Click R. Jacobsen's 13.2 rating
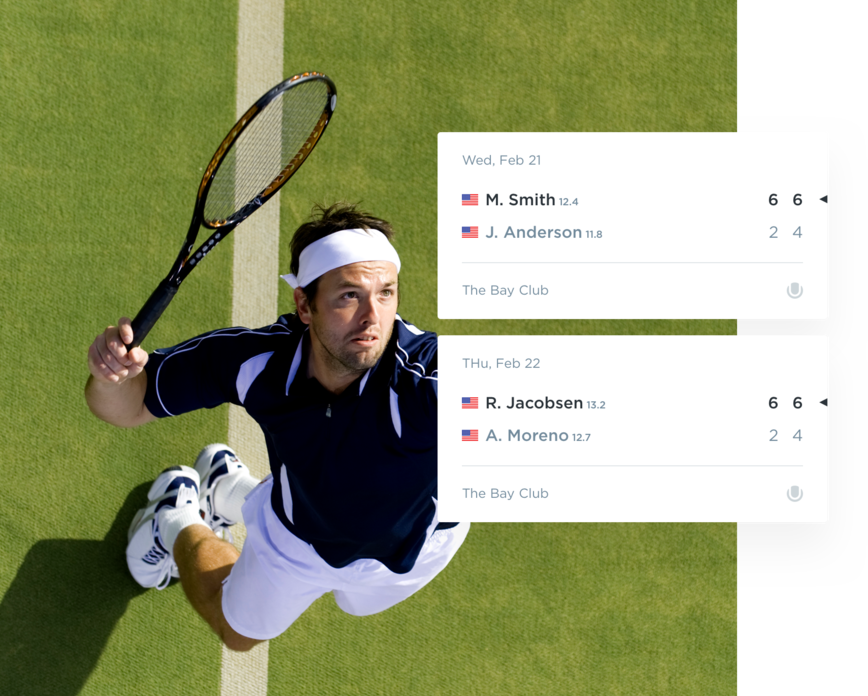 pos(596,405)
